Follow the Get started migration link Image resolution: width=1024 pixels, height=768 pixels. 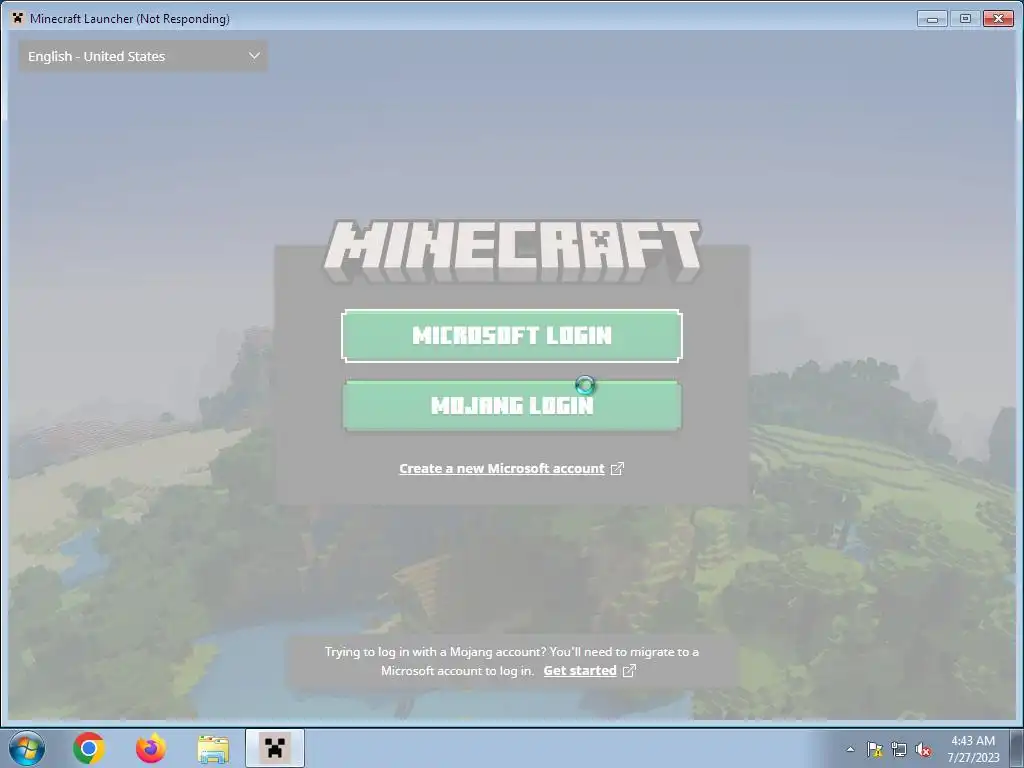(579, 671)
